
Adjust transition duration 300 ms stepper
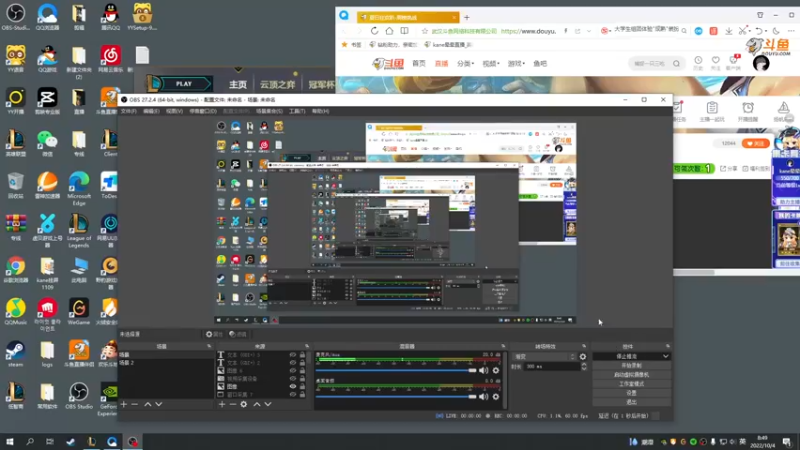click(584, 366)
